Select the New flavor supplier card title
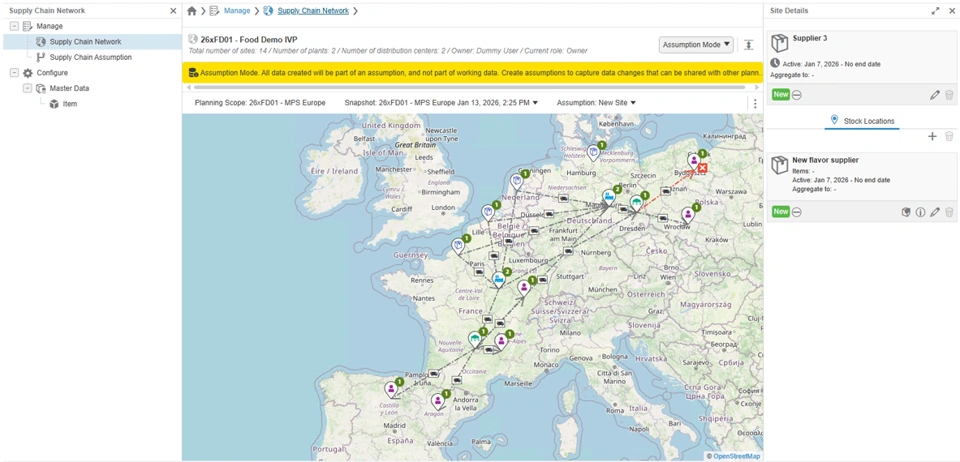 825,160
